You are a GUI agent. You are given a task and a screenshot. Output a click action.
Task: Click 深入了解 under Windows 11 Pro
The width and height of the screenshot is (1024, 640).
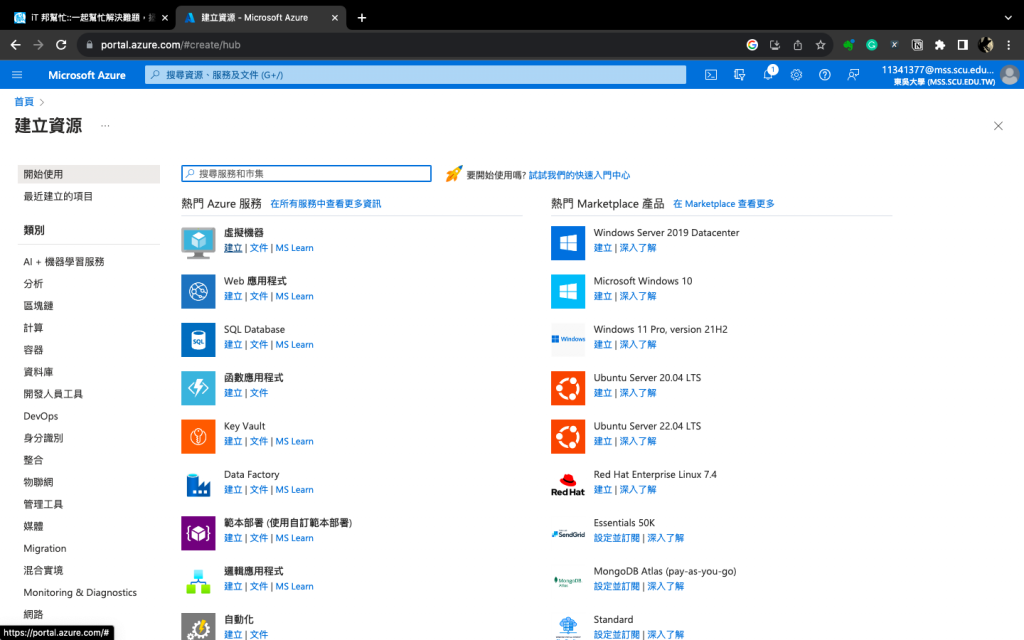pyautogui.click(x=637, y=345)
